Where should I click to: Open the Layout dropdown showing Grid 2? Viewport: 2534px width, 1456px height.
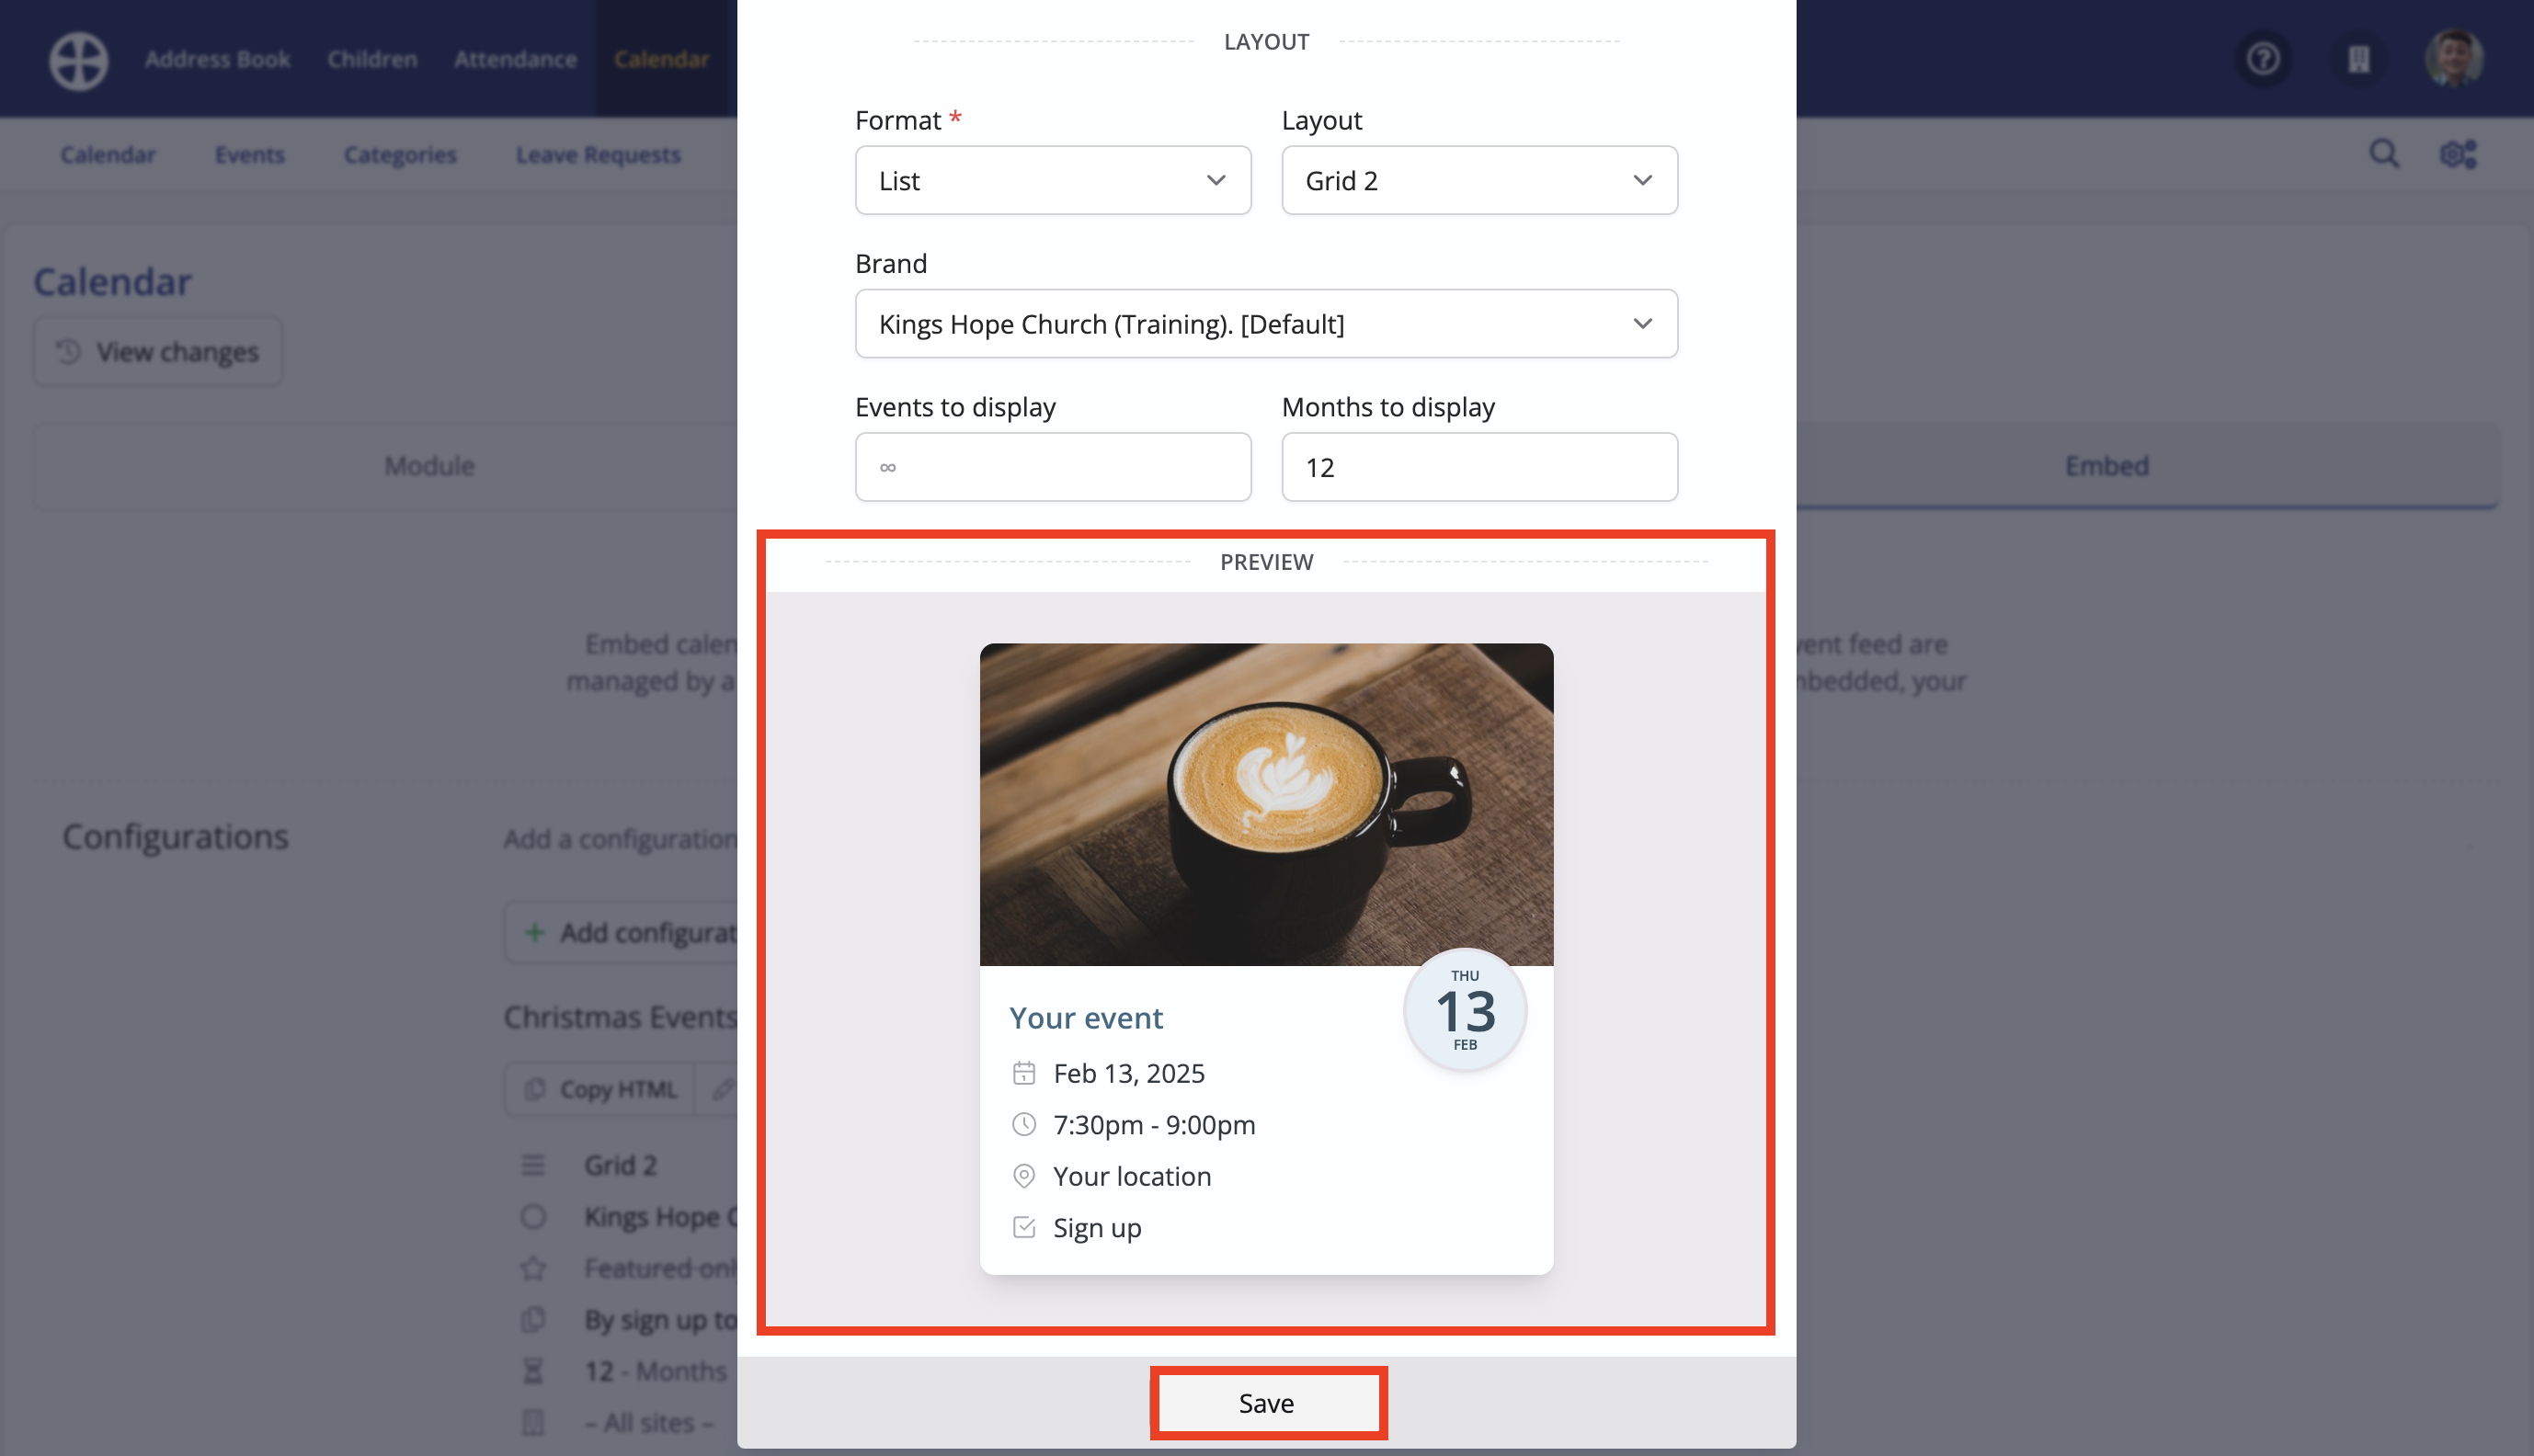tap(1479, 180)
